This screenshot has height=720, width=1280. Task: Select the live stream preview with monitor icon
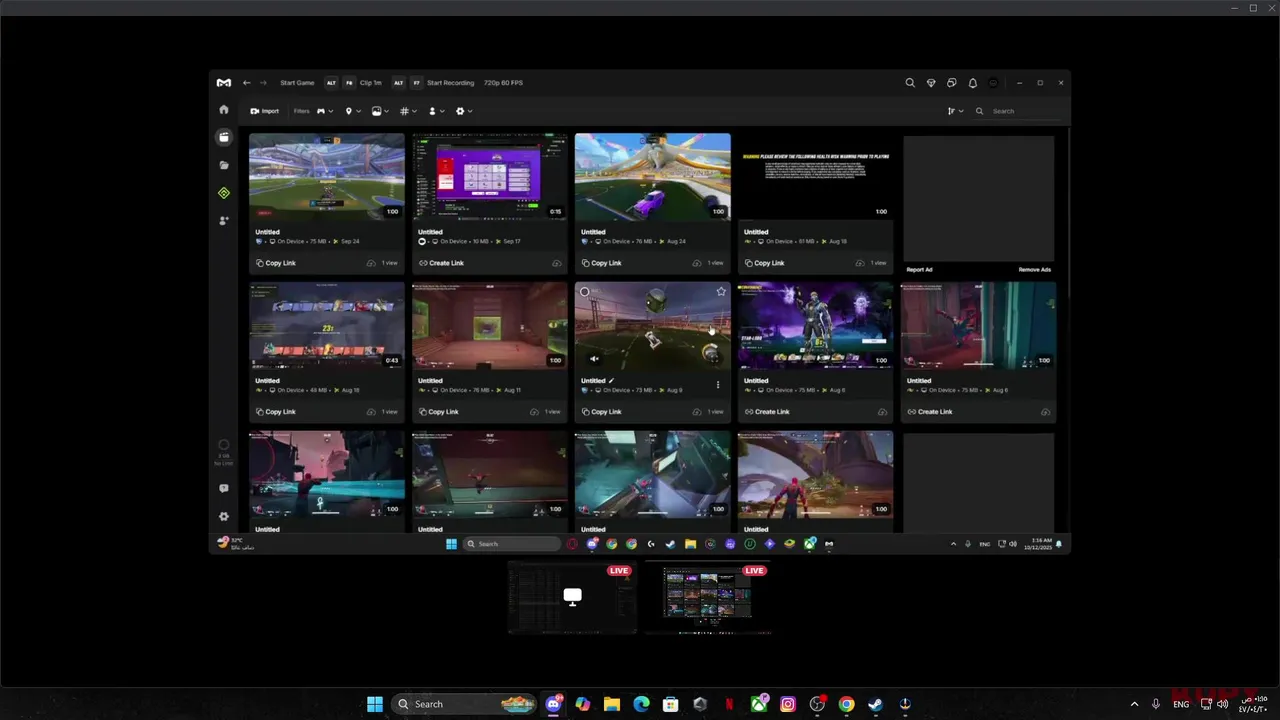(572, 598)
